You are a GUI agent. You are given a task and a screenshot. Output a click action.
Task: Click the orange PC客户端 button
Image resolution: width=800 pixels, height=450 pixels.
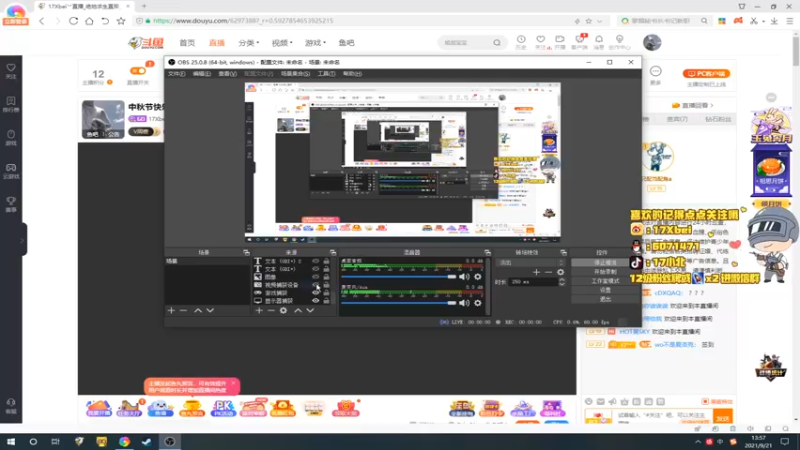[x=706, y=73]
